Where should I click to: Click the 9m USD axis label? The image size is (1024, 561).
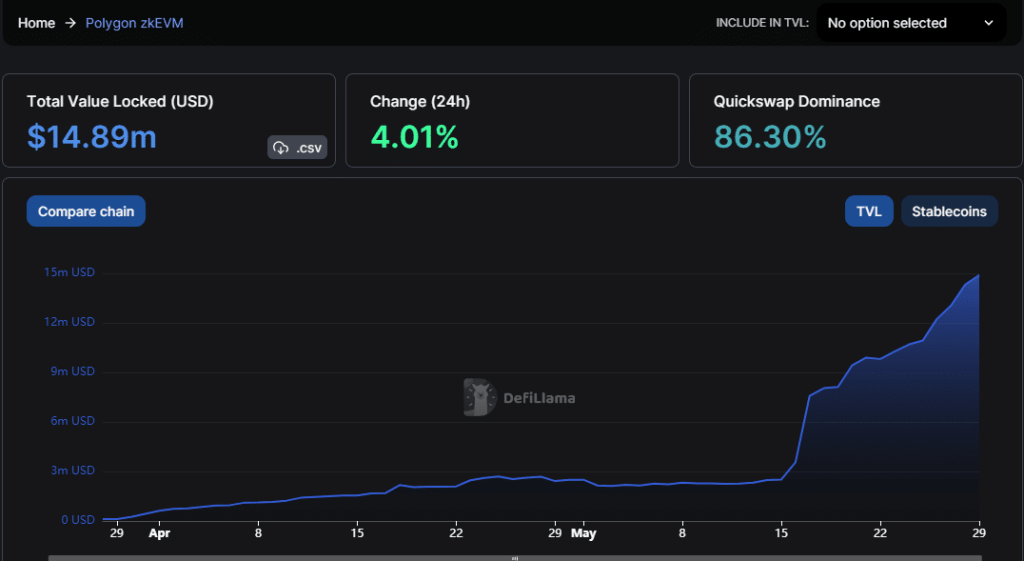click(72, 371)
